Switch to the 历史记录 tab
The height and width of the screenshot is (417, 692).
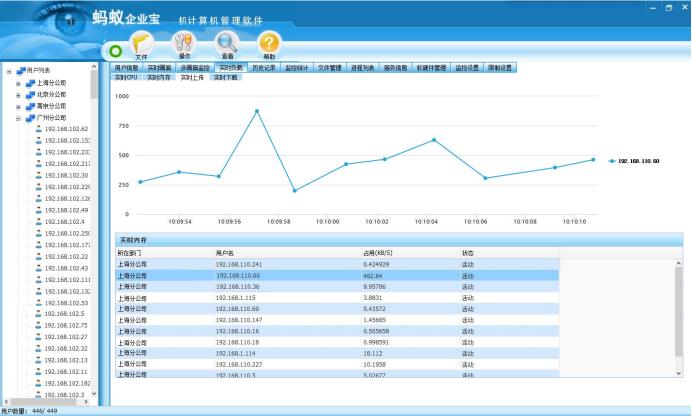[x=264, y=68]
